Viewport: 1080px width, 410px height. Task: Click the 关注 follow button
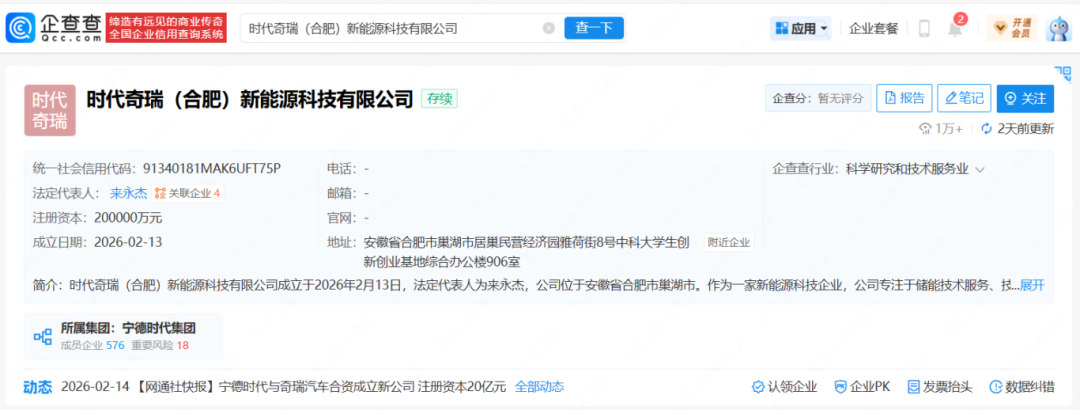coord(1025,99)
